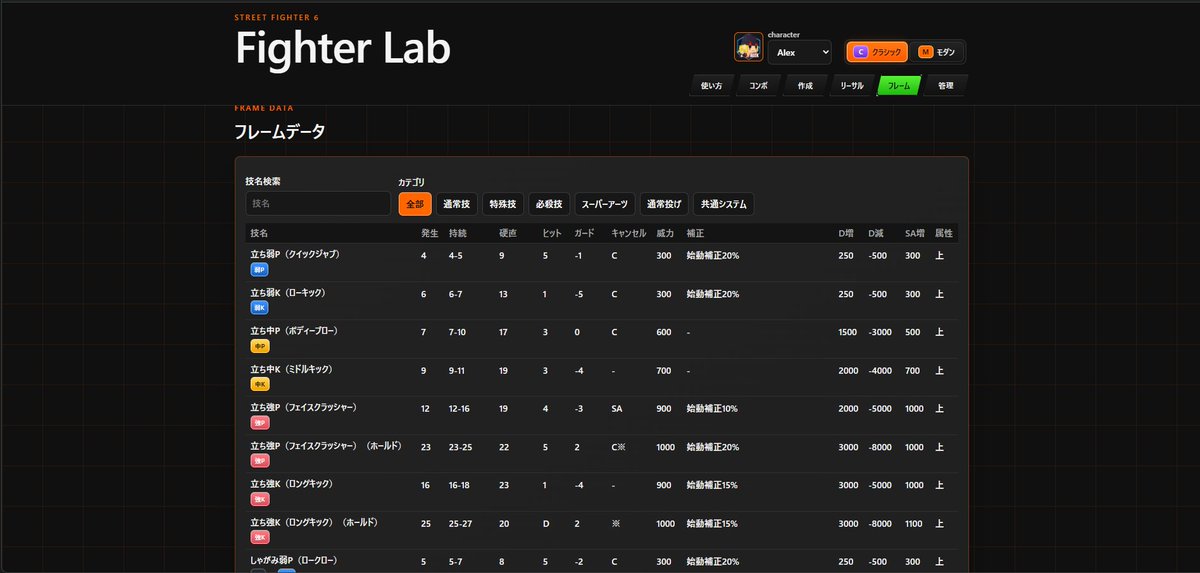Viewport: 1200px width, 573px height.
Task: Select the しゃがみ弱P (ロークロー) move name
Action: pyautogui.click(x=295, y=561)
